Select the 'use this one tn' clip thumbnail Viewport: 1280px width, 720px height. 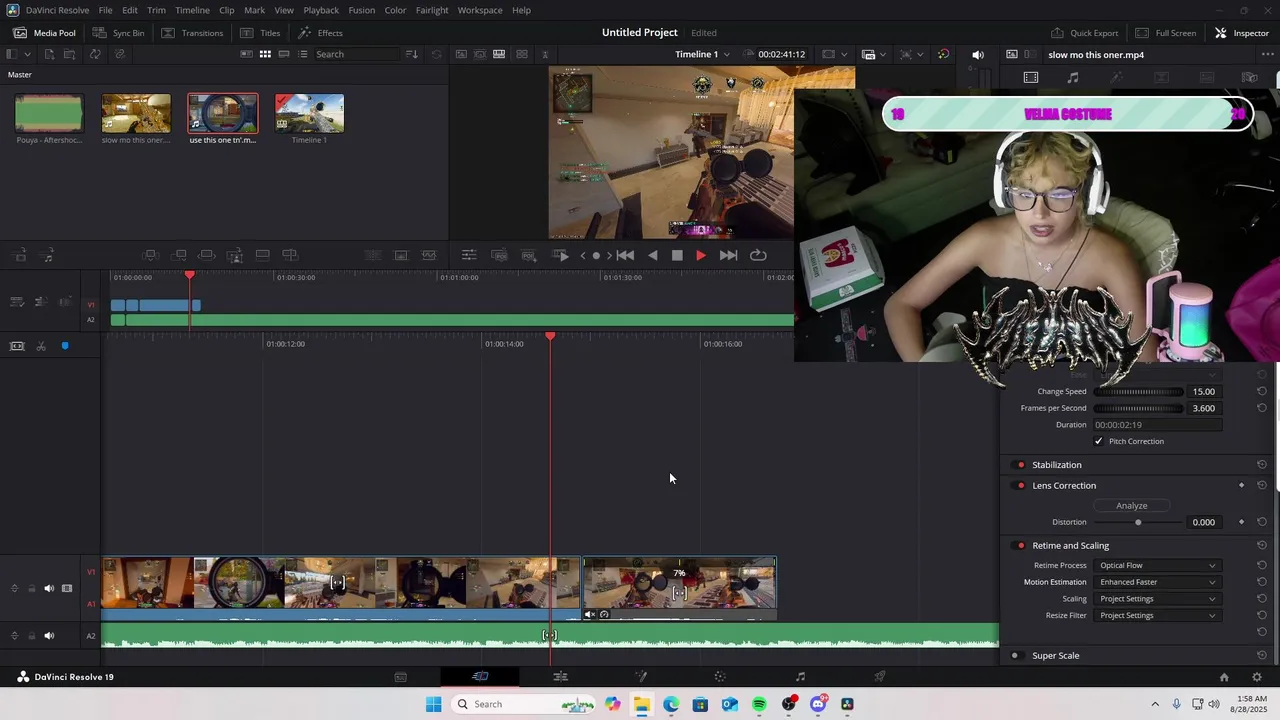(x=223, y=114)
